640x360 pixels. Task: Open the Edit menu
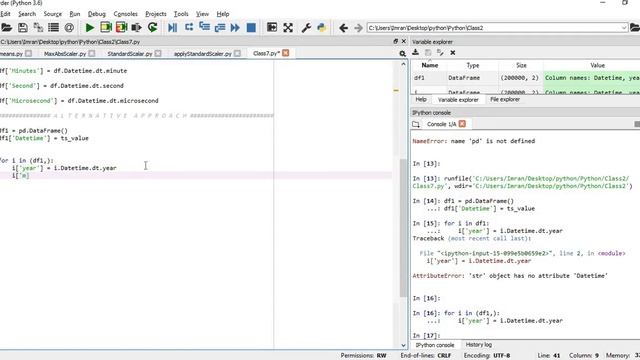coord(5,14)
